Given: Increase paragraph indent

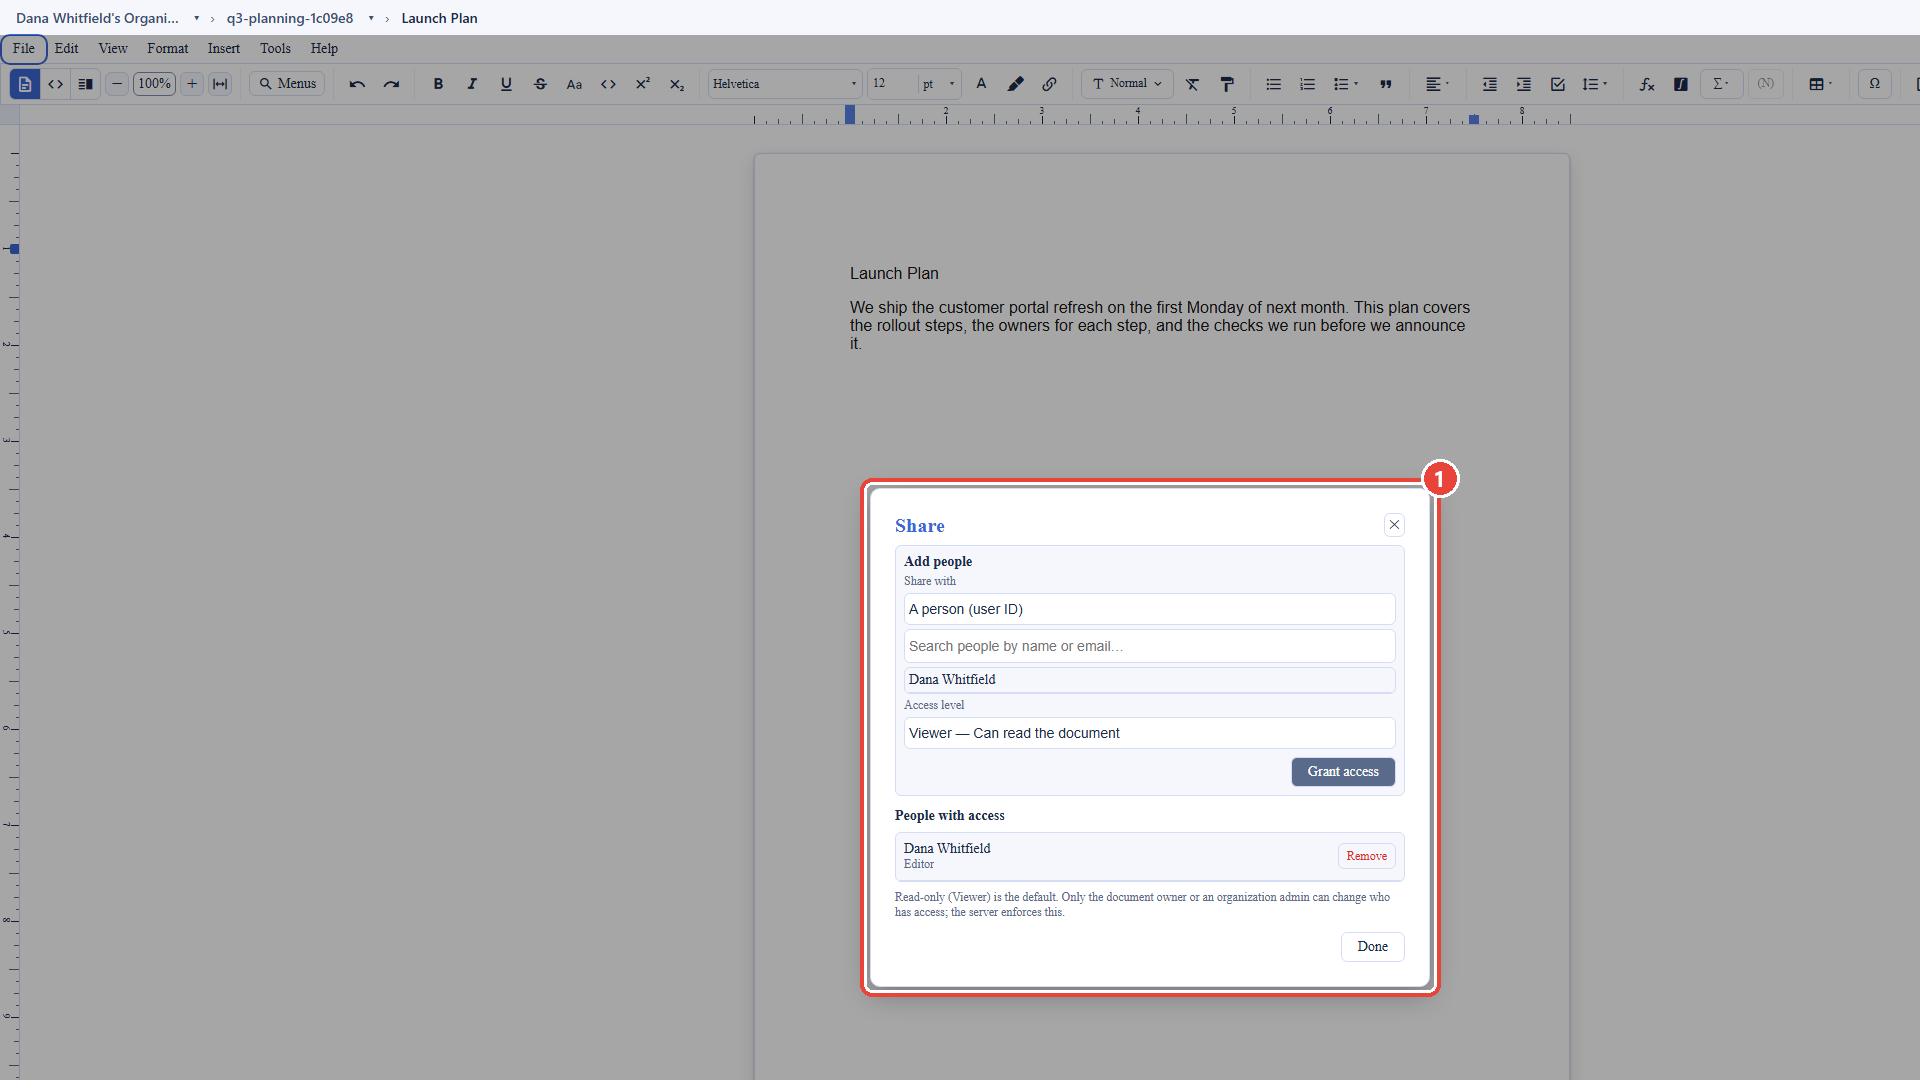Looking at the screenshot, I should (1523, 84).
